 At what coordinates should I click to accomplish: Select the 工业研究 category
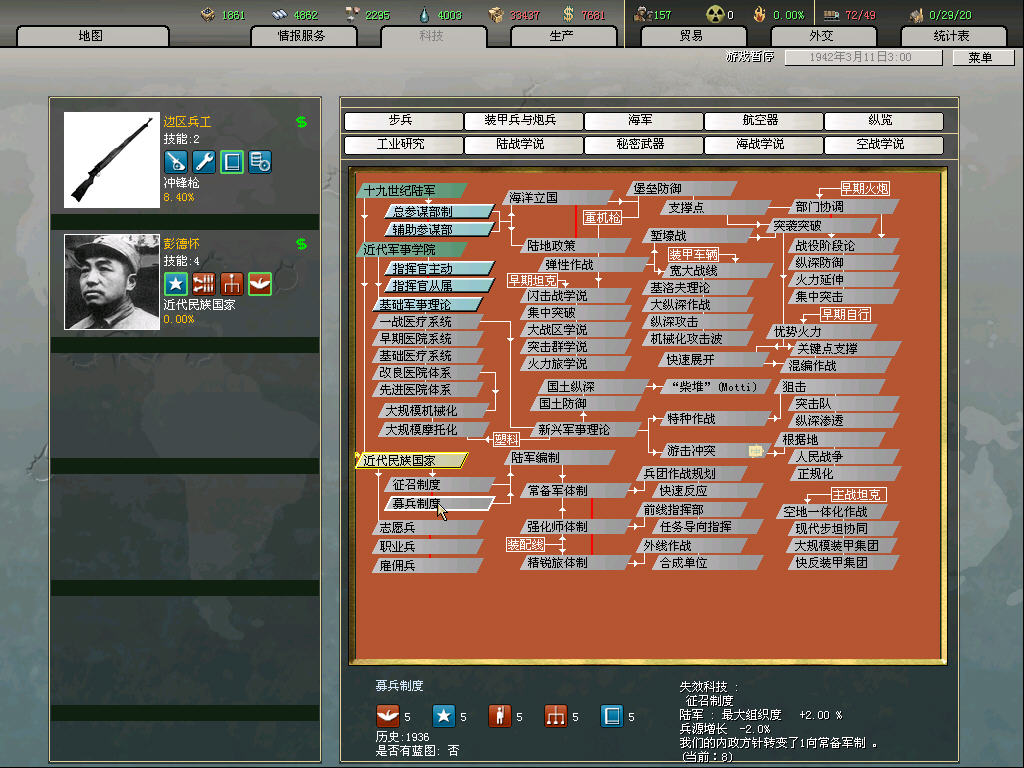tap(403, 144)
